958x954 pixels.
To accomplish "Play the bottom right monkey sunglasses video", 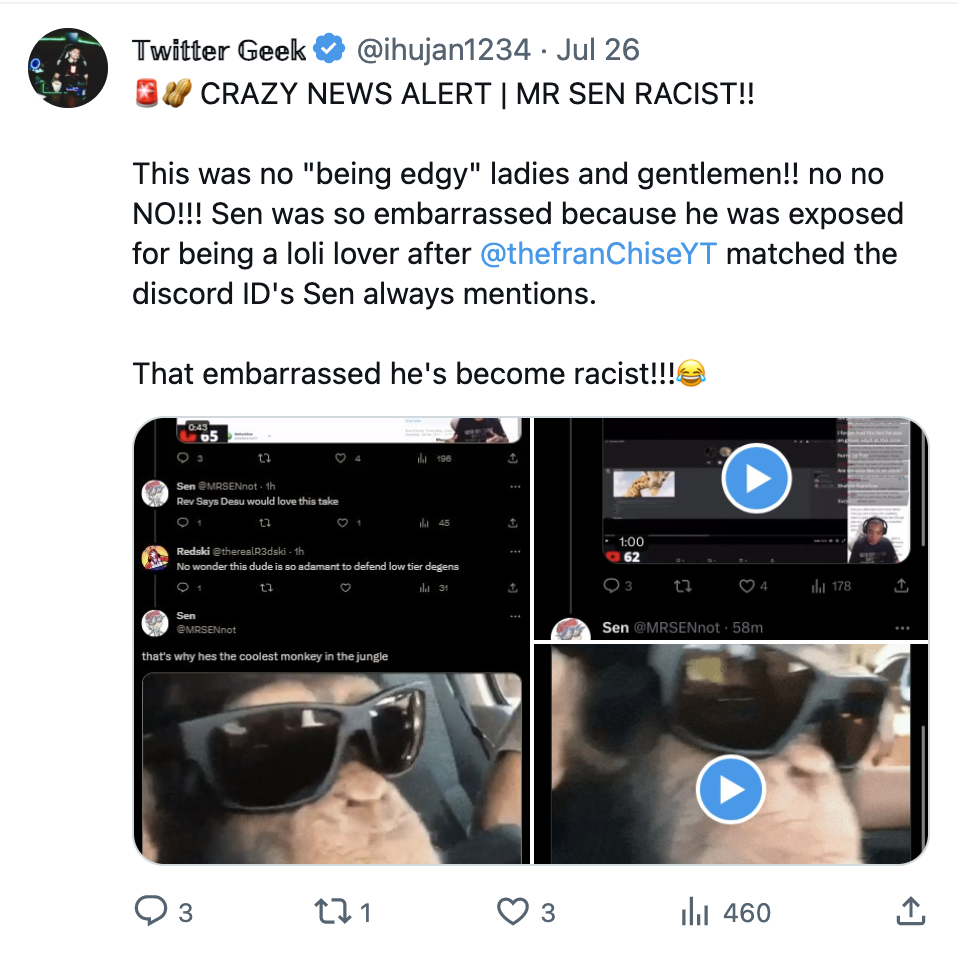I will (x=731, y=790).
